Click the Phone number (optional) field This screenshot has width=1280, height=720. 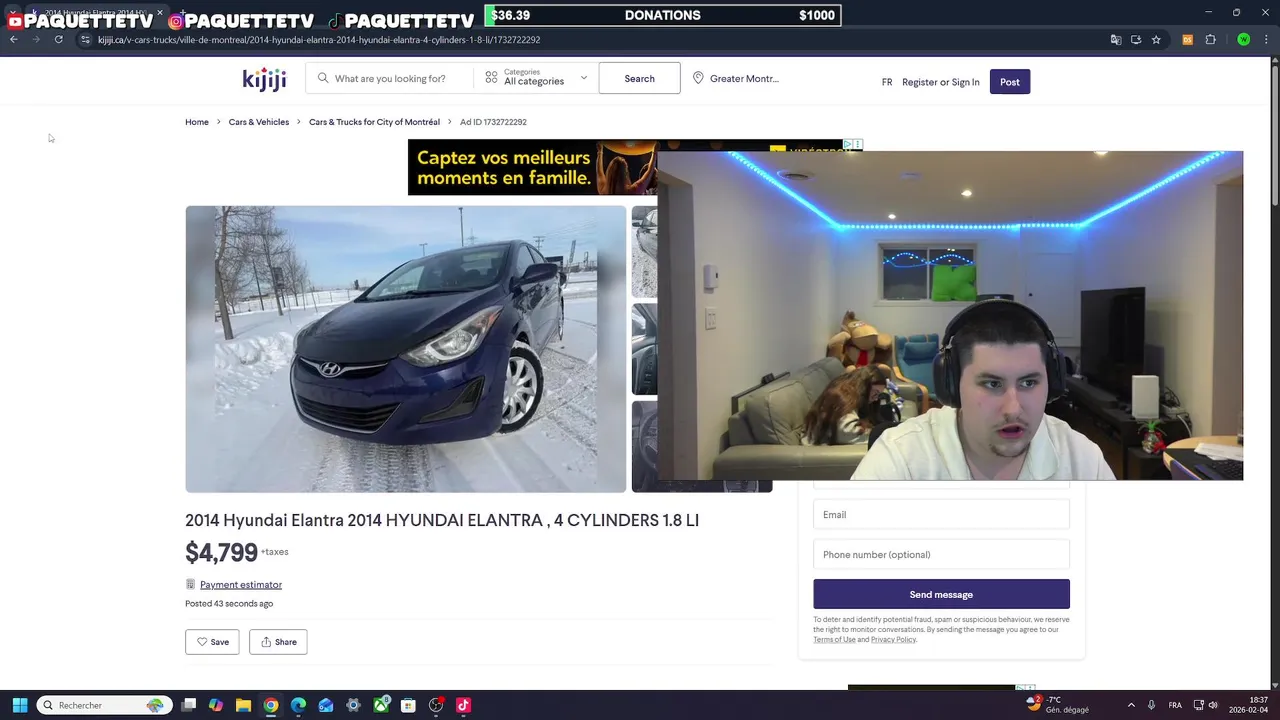941,554
